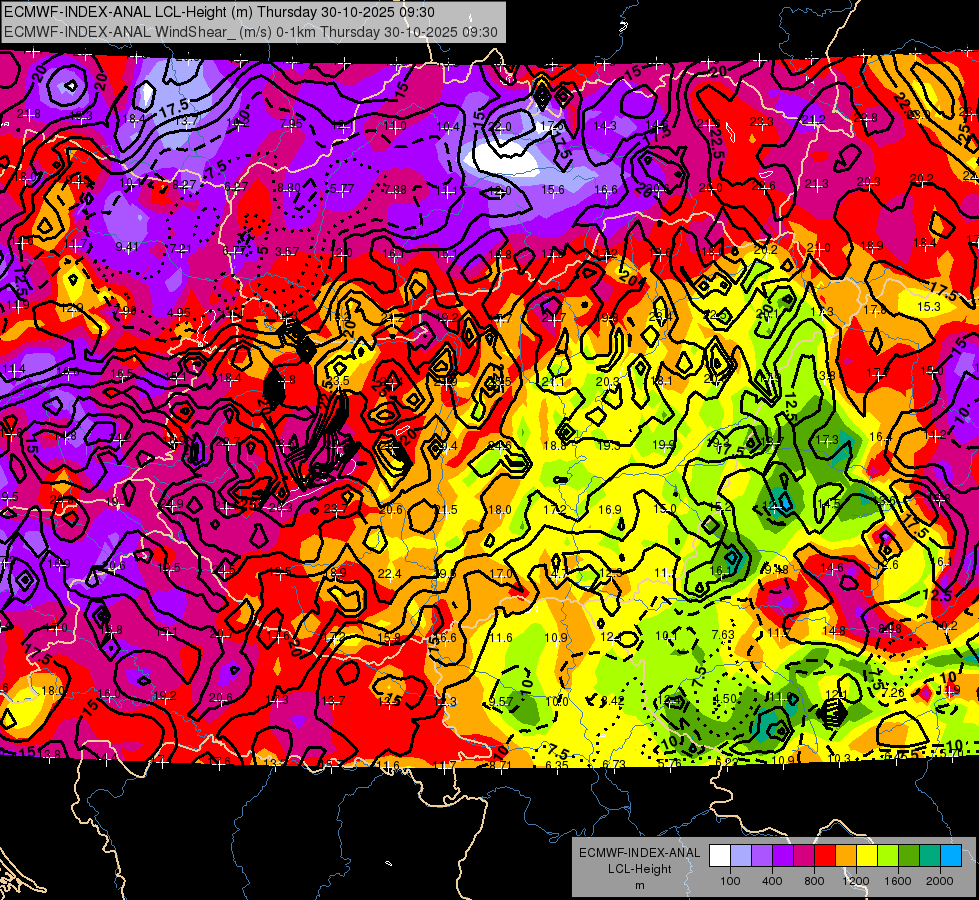The image size is (979, 900).
Task: Click the wind shear value 8.80
Action: [x=289, y=187]
